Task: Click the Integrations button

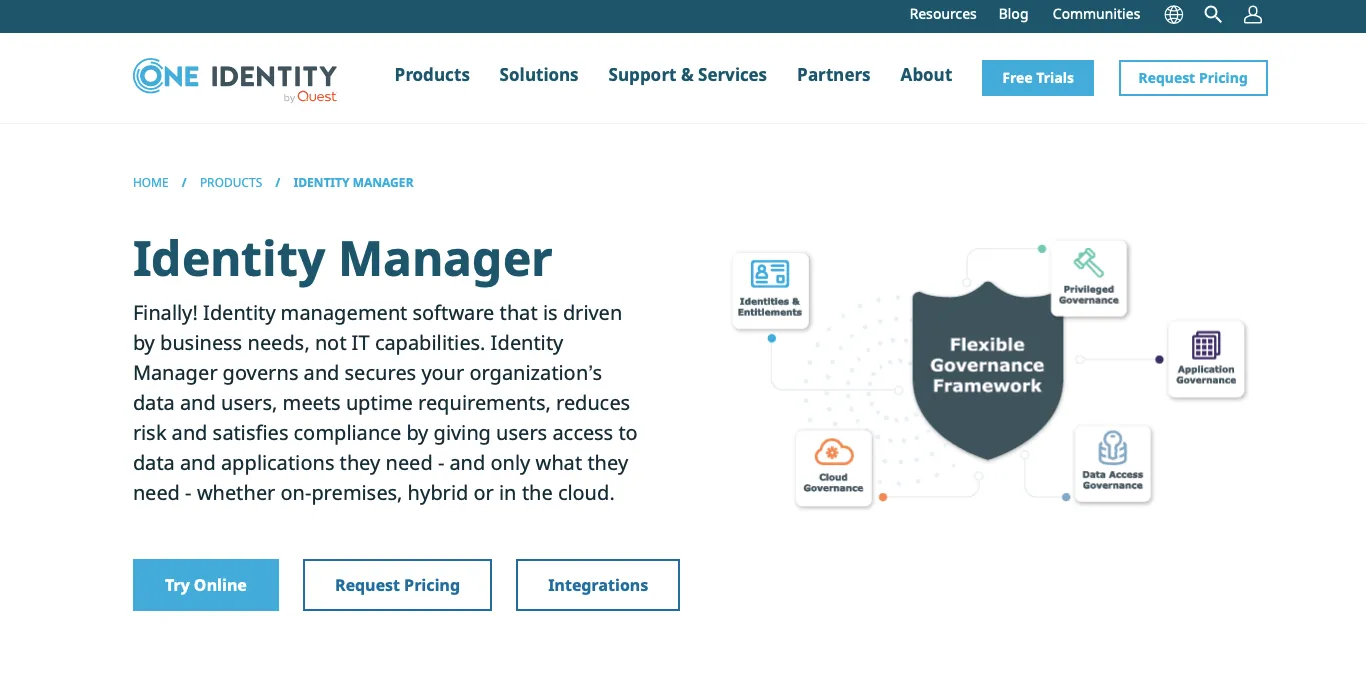Action: [x=598, y=585]
